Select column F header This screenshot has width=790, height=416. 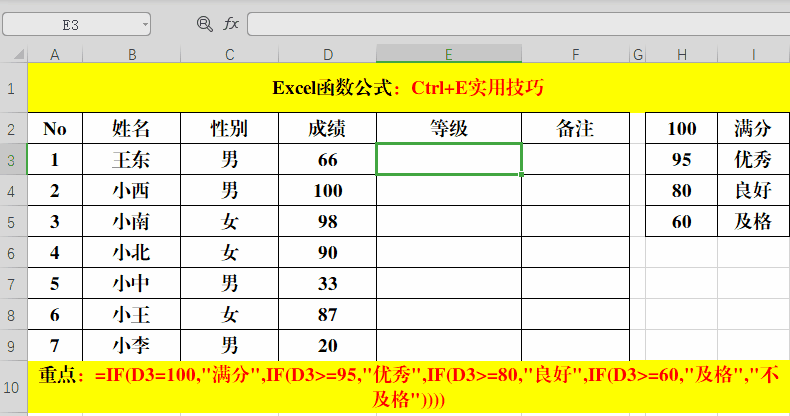click(x=575, y=54)
